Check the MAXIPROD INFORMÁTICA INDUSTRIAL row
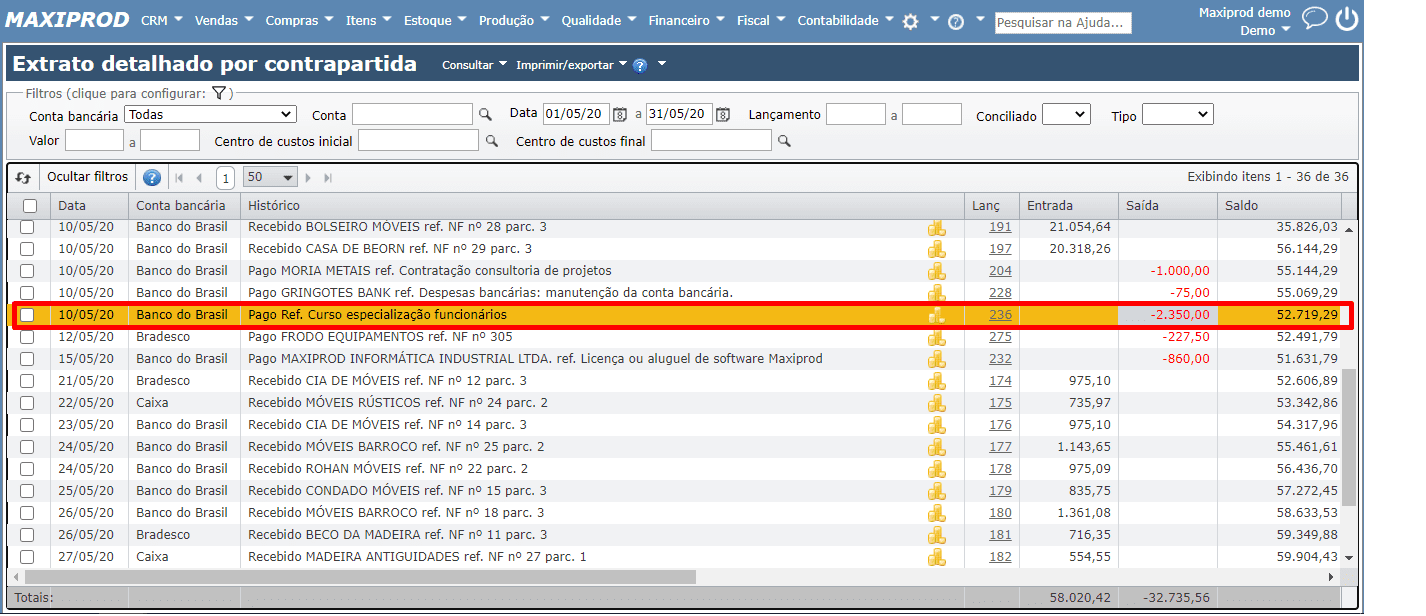Viewport: 1426px width, 616px height. 27,359
